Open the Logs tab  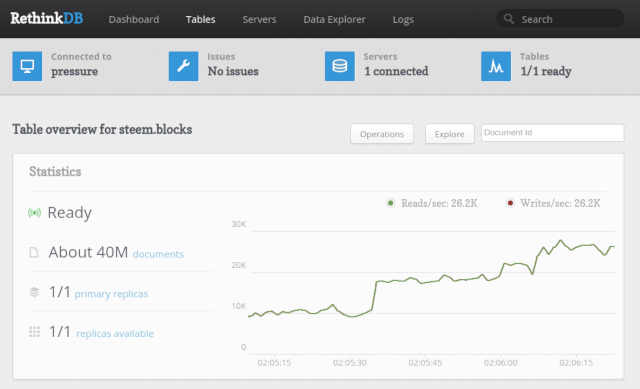point(403,19)
